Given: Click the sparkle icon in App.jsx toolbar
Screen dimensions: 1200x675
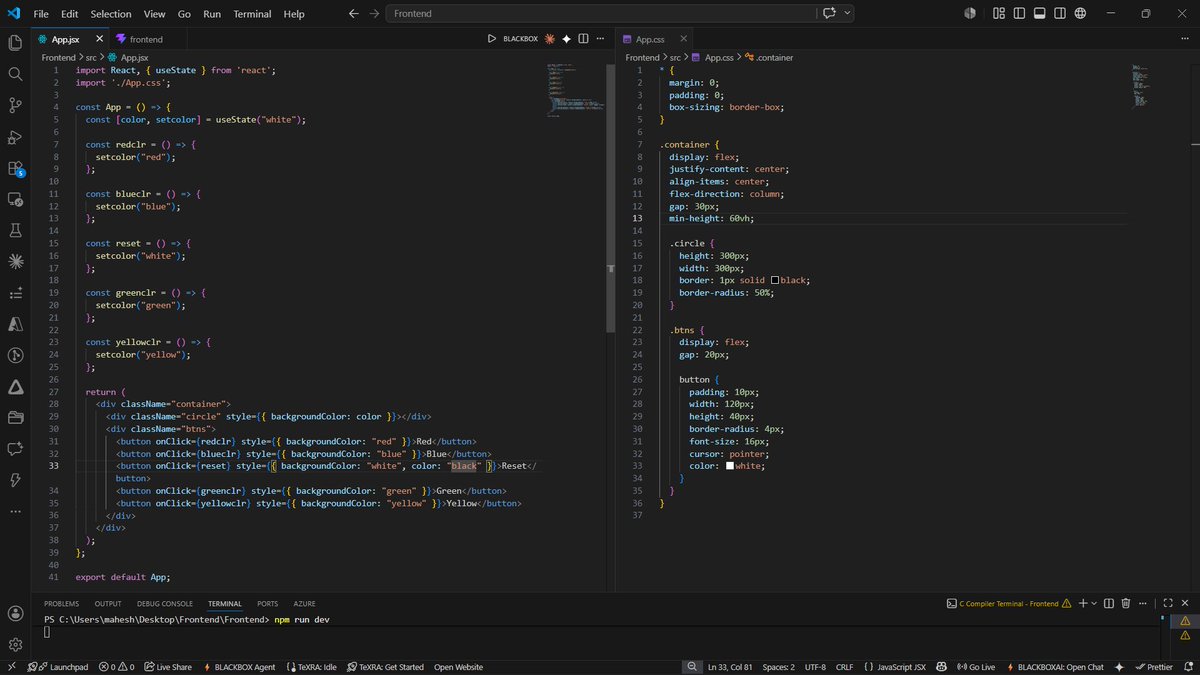Looking at the screenshot, I should coord(566,39).
